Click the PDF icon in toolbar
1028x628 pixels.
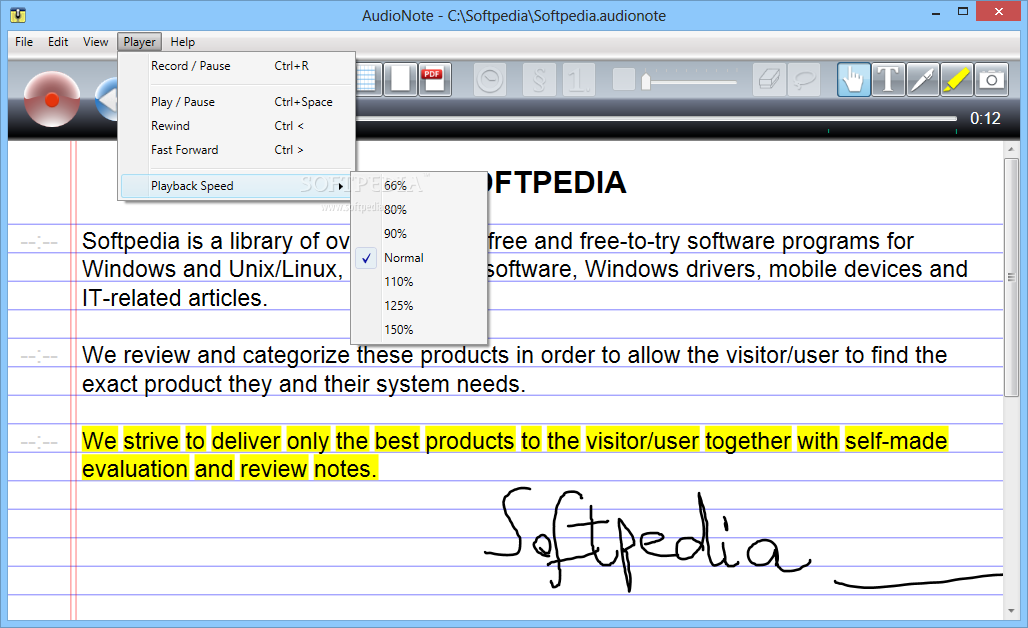coord(435,80)
